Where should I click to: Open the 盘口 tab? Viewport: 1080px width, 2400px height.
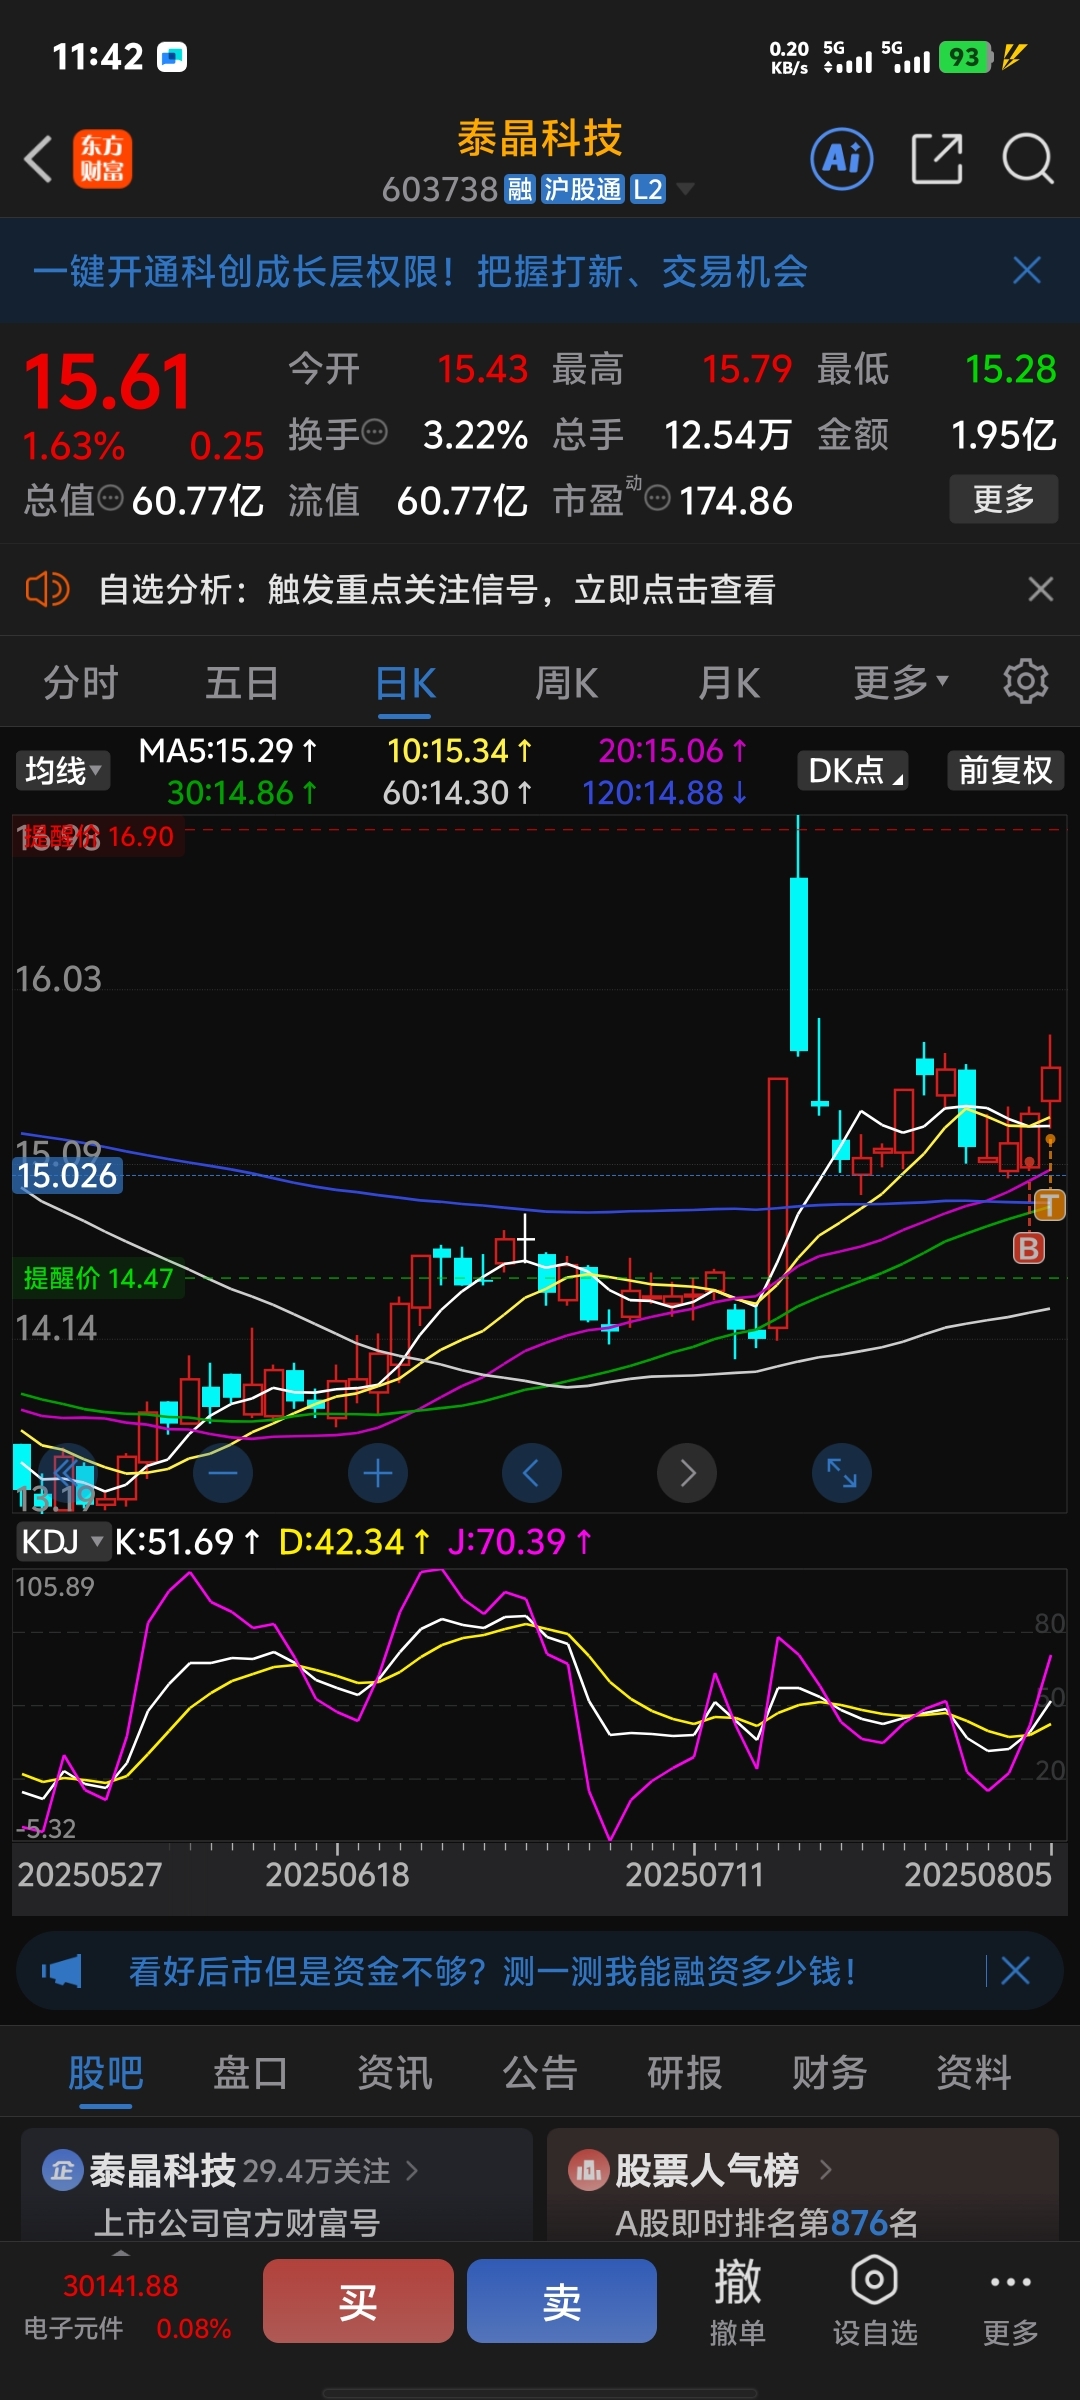pos(250,2072)
